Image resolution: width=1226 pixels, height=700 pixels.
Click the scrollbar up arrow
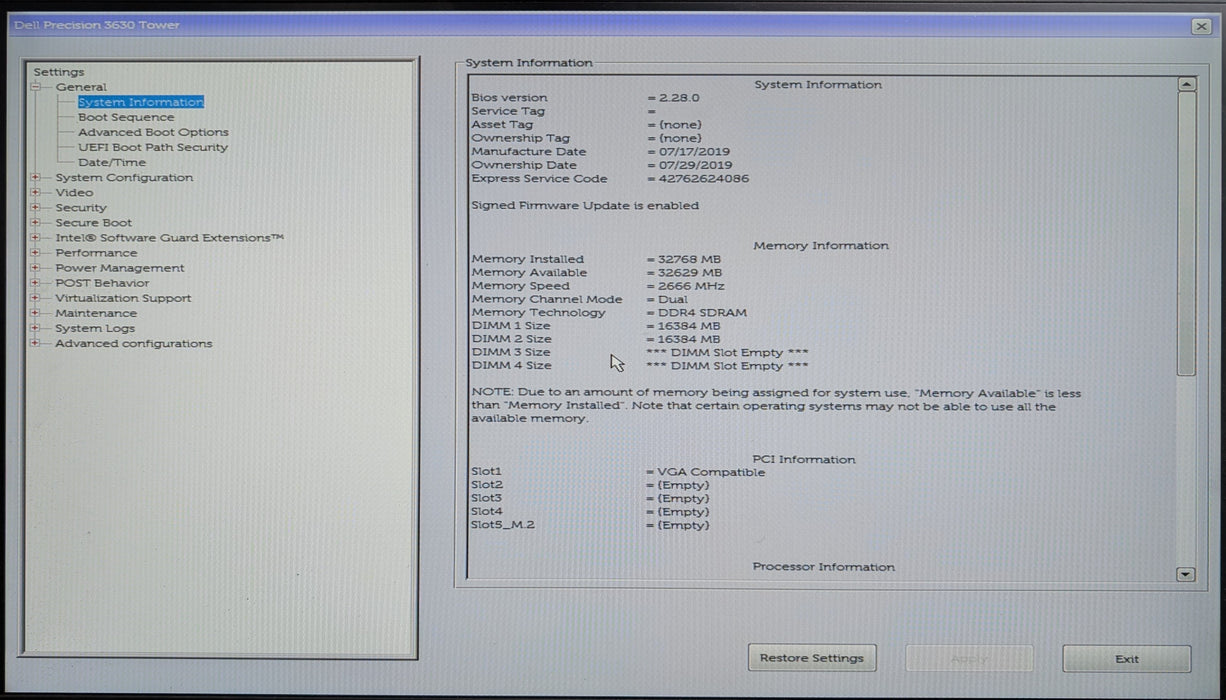(x=1186, y=85)
